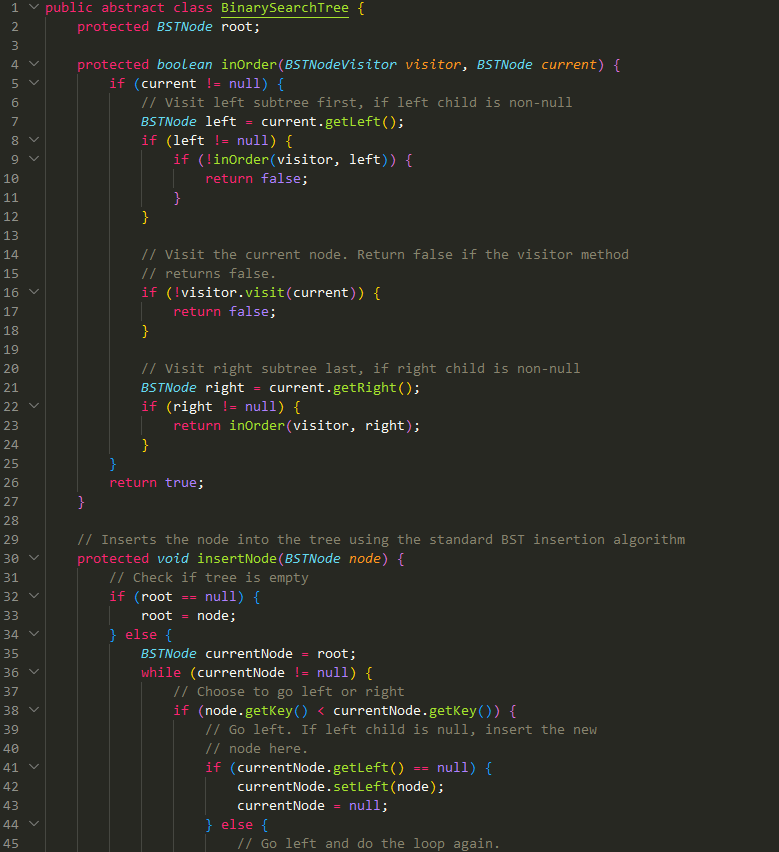Fold the '!visitor.visit(current)' block on line 16
This screenshot has height=852, width=779.
point(34,292)
